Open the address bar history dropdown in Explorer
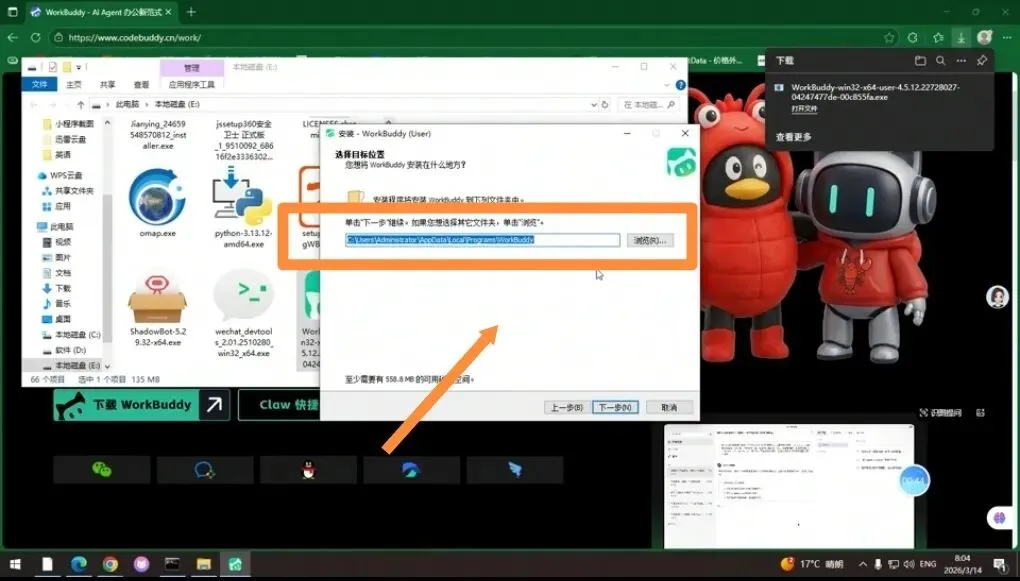This screenshot has width=1020, height=581. pyautogui.click(x=593, y=104)
